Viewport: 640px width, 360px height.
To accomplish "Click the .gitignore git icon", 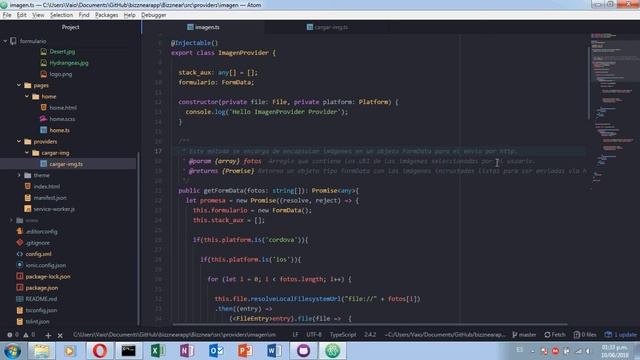I will tap(20, 242).
